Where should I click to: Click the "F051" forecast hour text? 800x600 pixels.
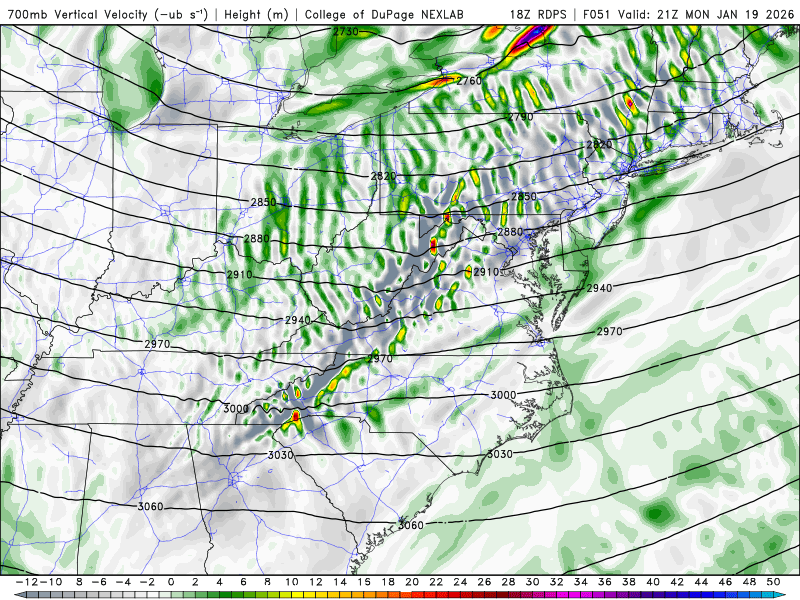[x=597, y=14]
